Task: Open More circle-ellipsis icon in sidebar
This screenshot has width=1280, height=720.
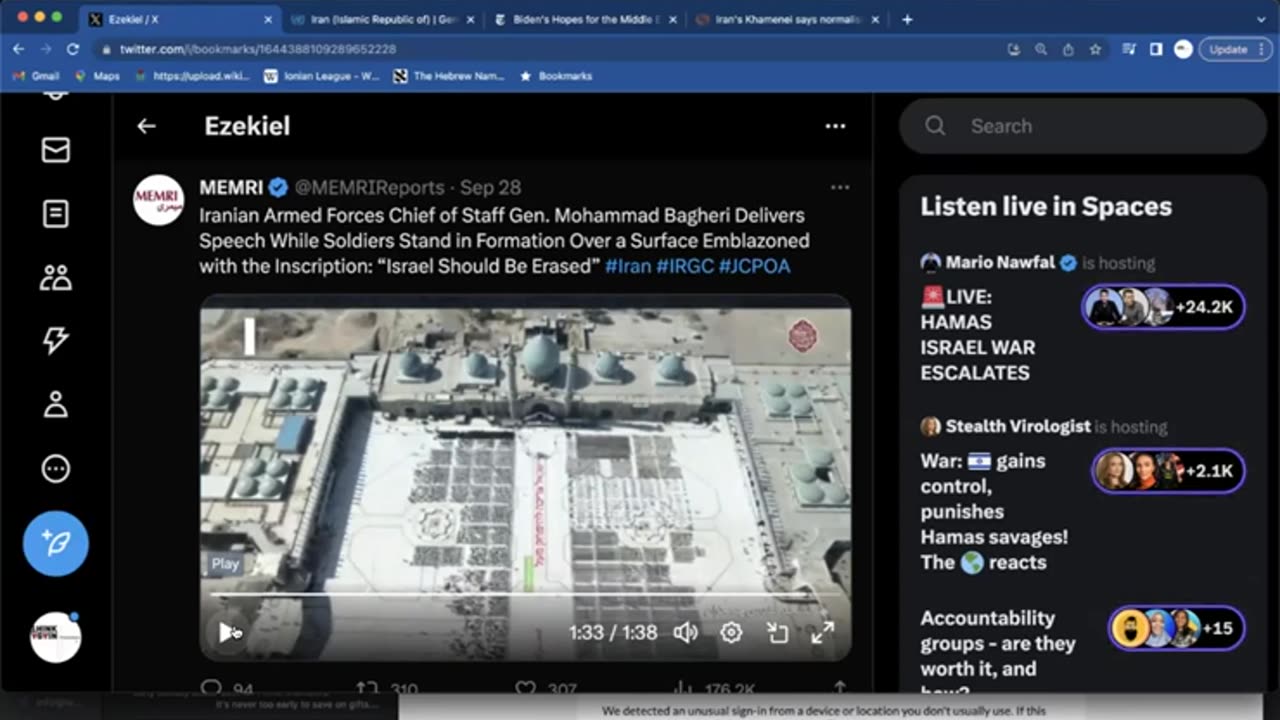Action: coord(55,468)
